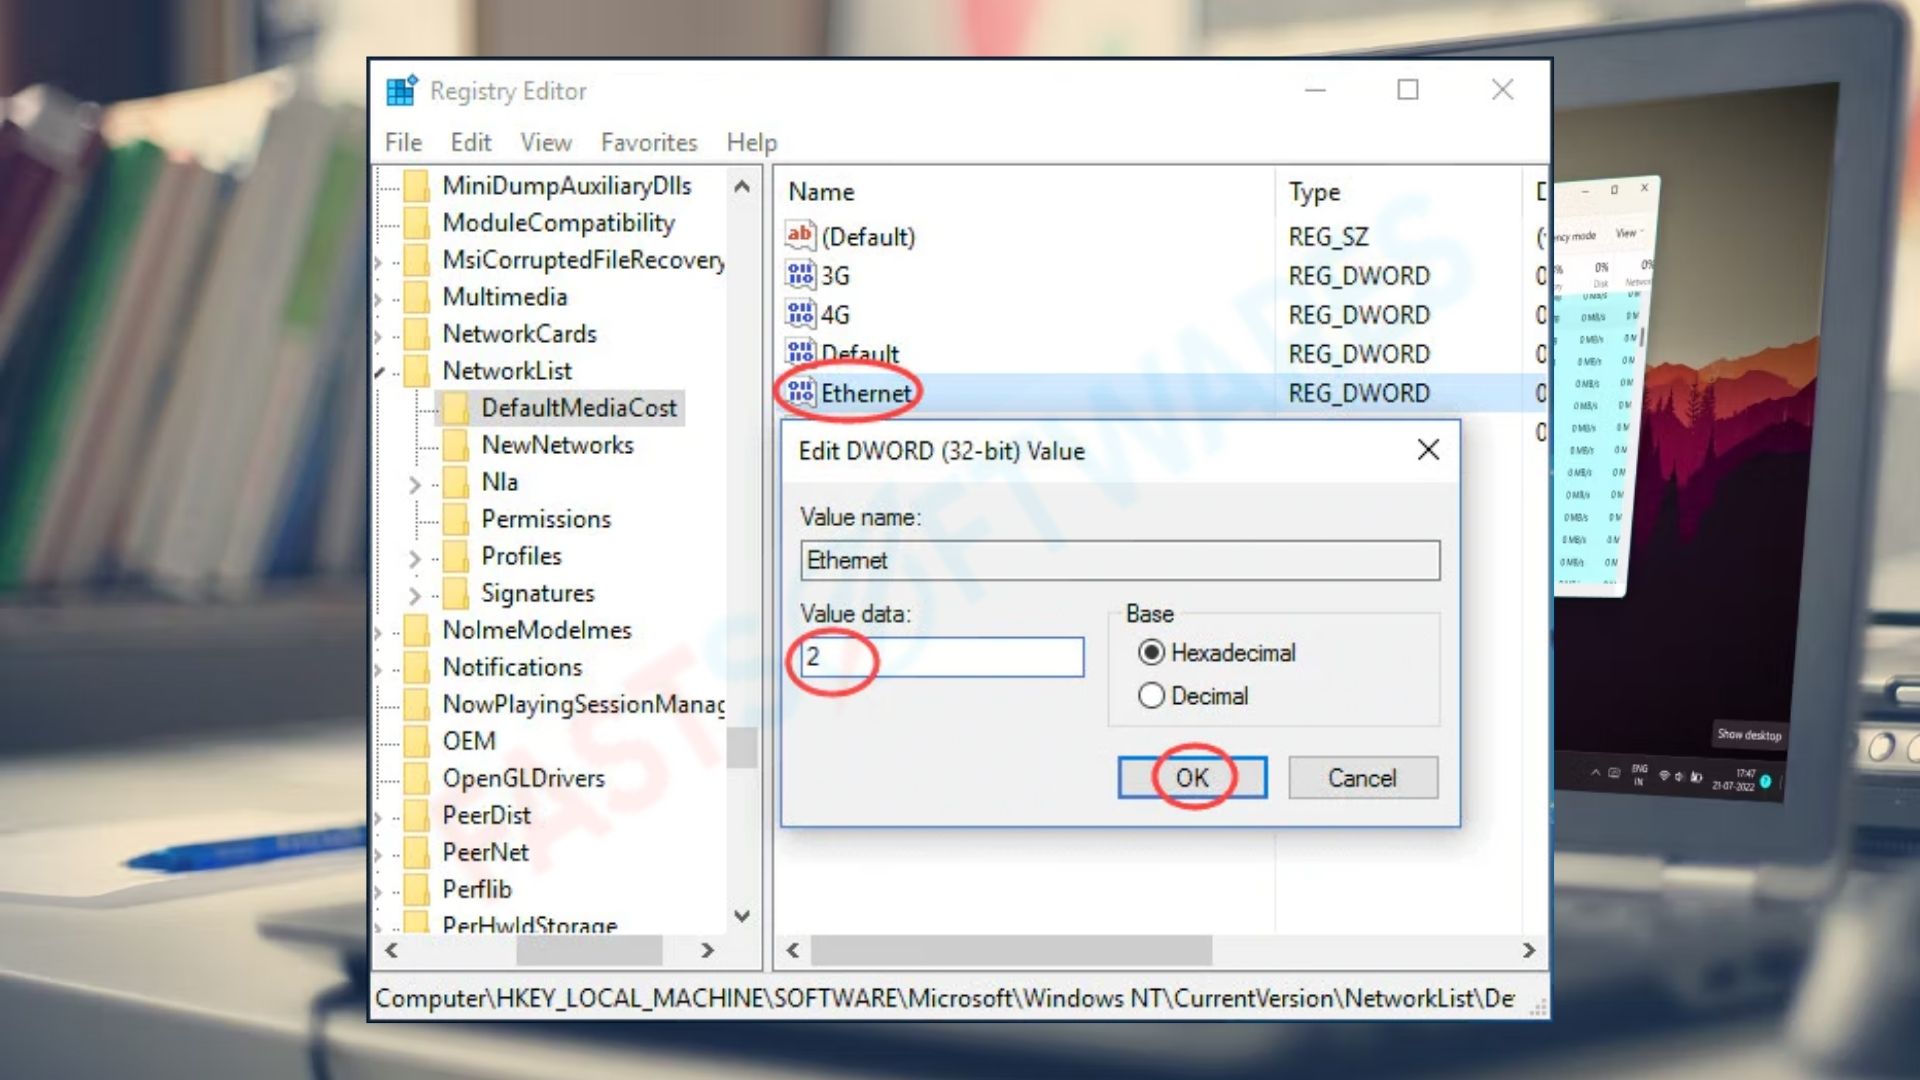
Task: Click the Notifications folder icon
Action: 417,667
